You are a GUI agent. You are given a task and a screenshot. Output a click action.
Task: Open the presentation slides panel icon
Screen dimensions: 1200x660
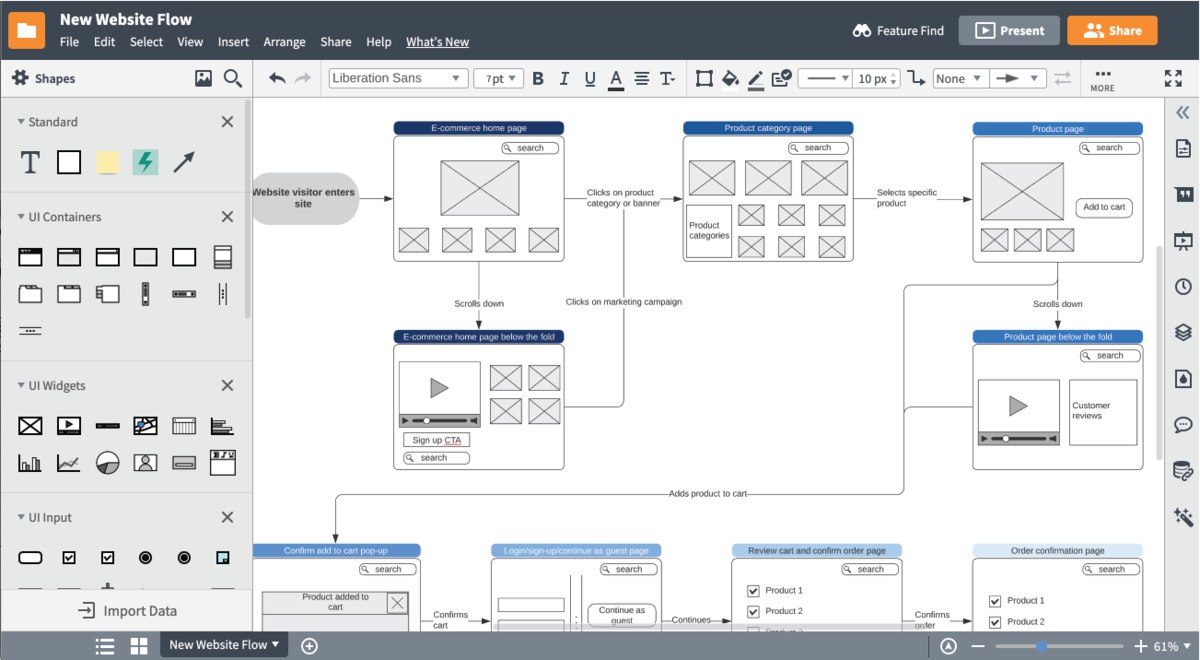1183,240
